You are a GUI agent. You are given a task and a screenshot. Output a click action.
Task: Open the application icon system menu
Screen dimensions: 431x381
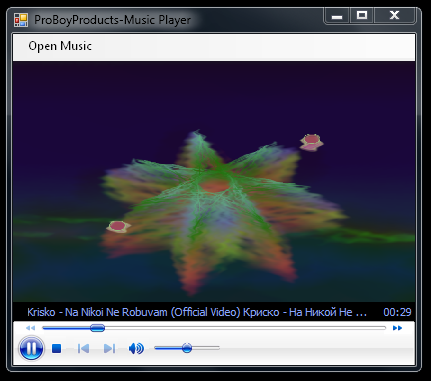click(21, 20)
